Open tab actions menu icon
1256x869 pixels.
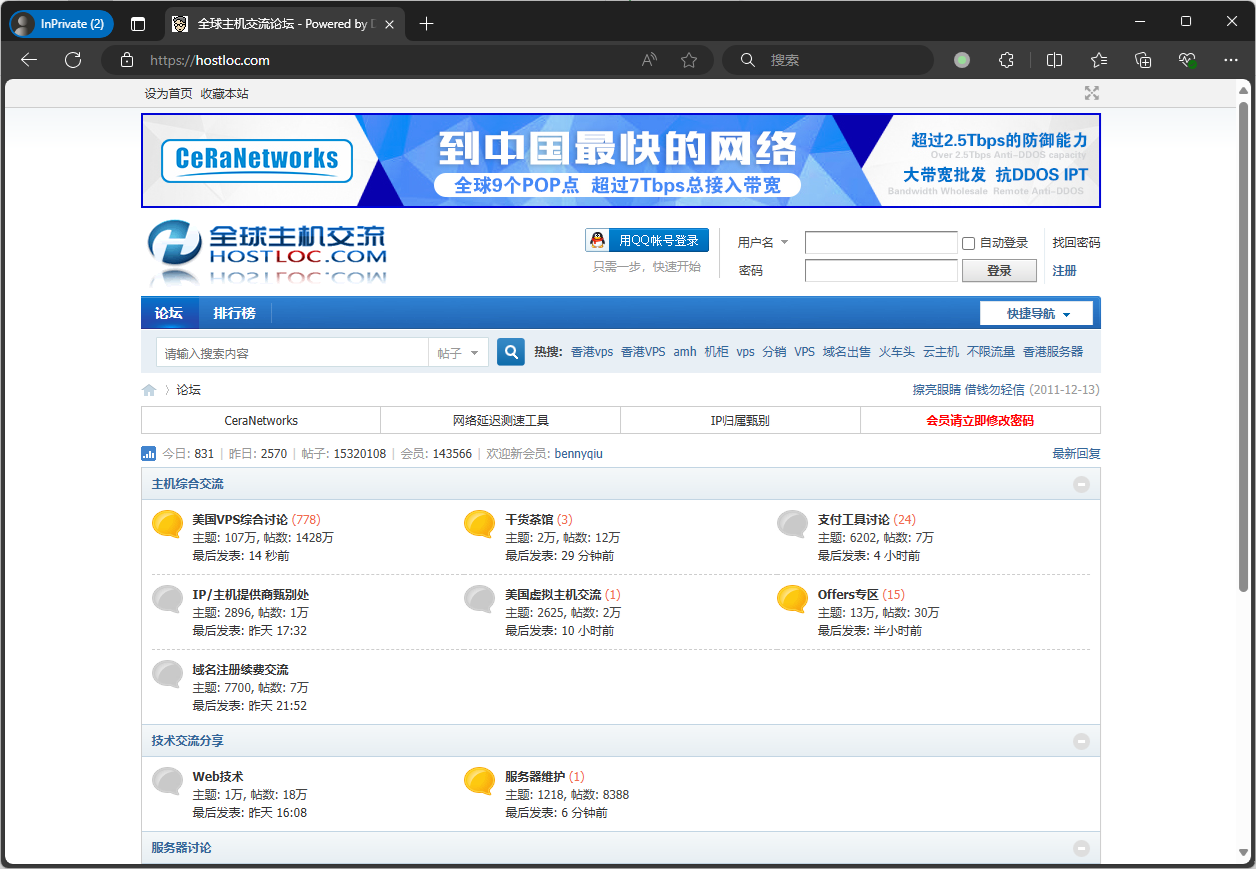click(138, 24)
